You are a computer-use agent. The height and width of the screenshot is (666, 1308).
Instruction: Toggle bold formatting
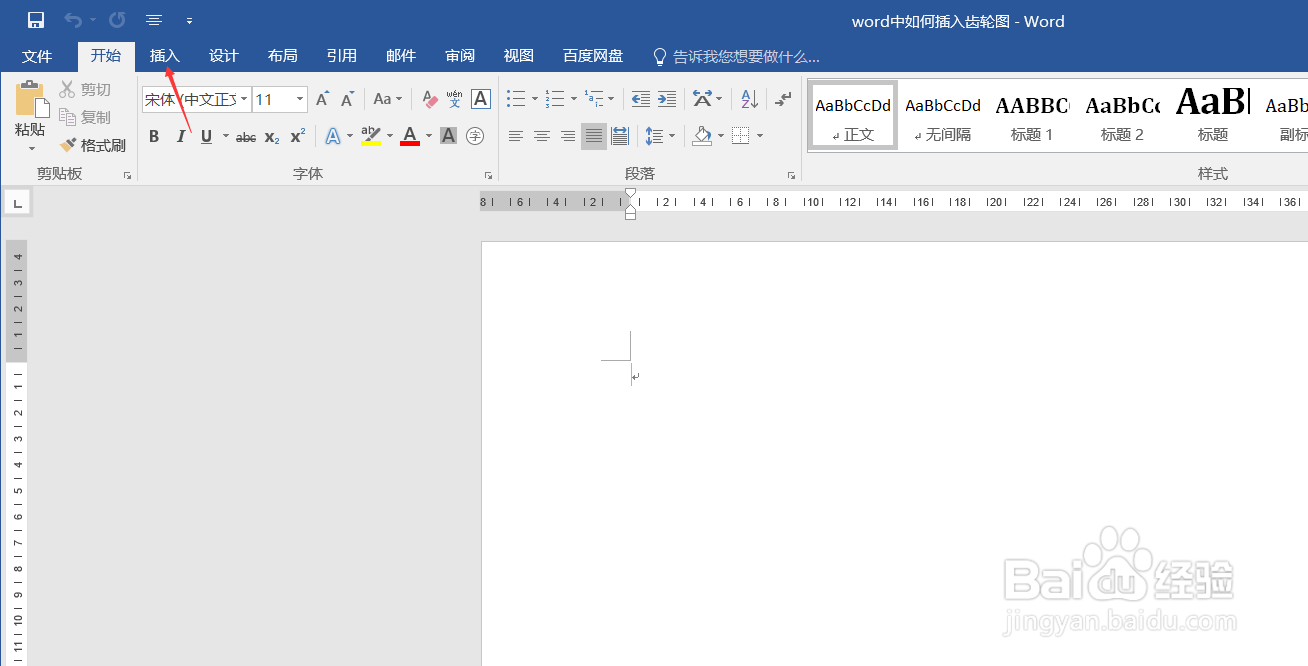click(154, 136)
